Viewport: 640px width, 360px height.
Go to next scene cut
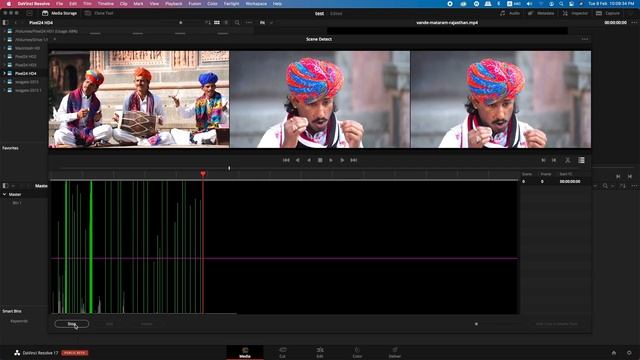554,160
